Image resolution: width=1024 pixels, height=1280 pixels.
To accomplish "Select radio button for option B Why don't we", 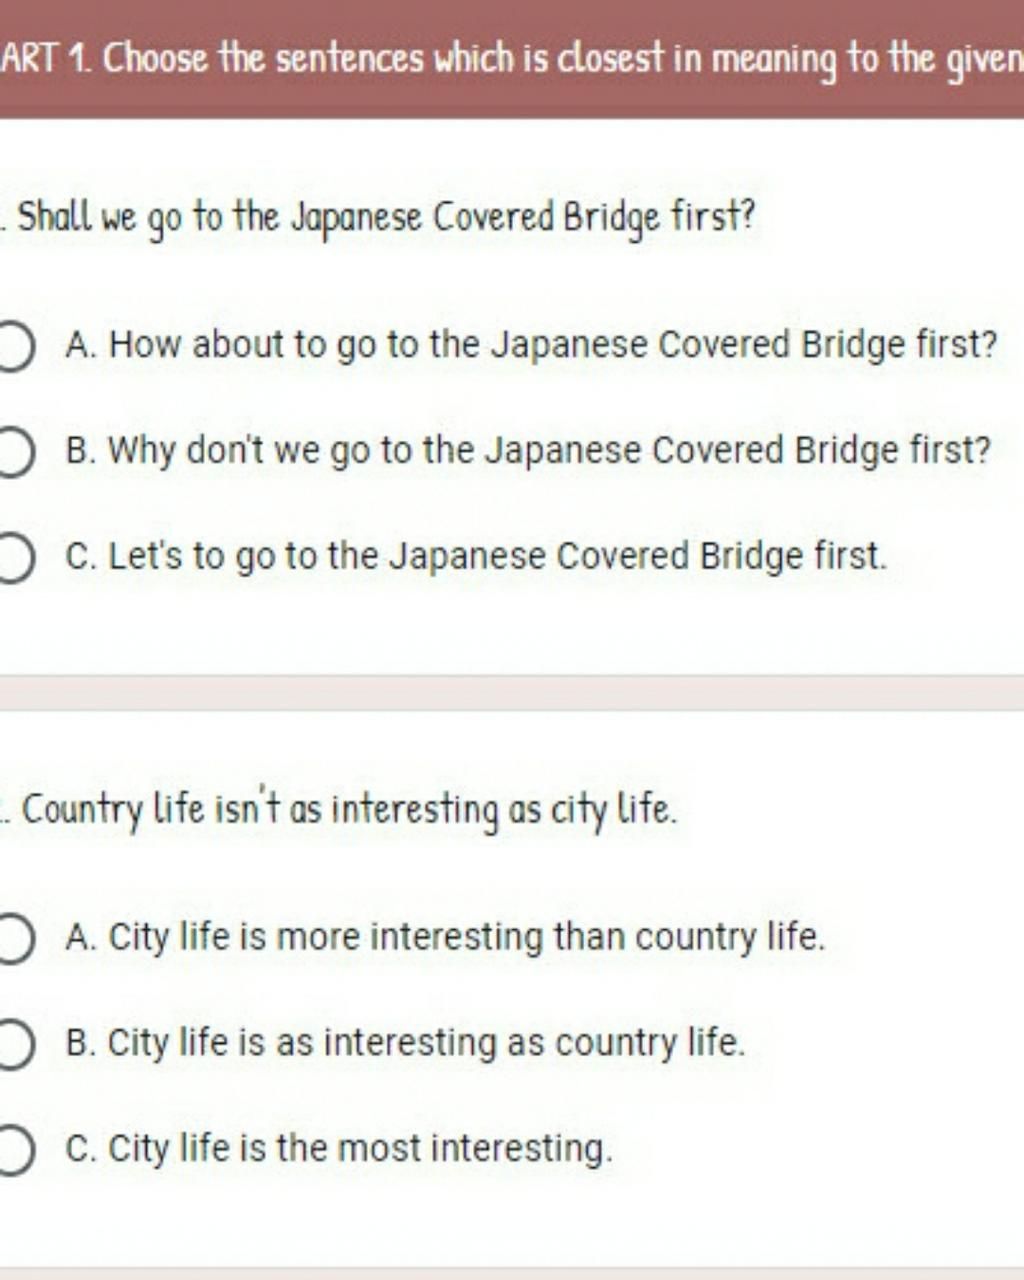I will [x=14, y=452].
